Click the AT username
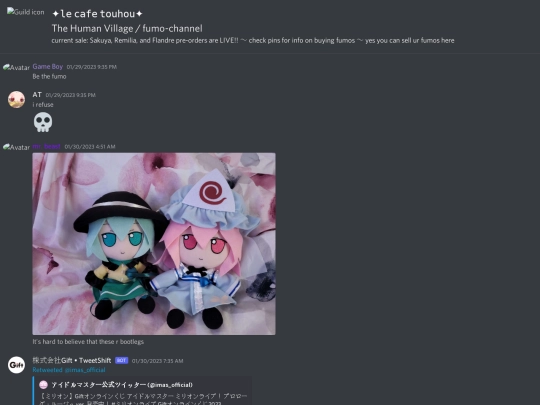Viewport: 540px width, 405px height. (x=37, y=95)
